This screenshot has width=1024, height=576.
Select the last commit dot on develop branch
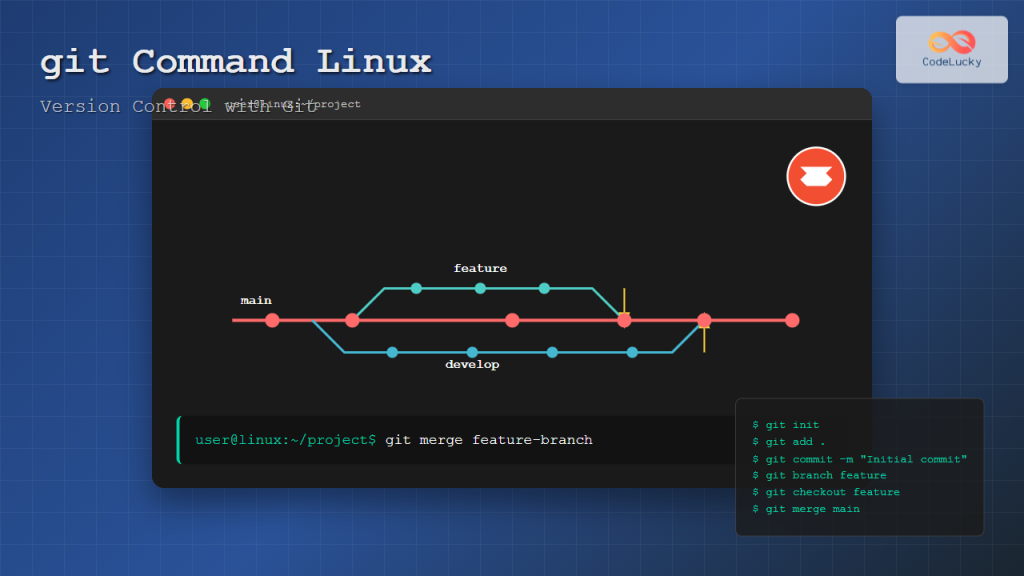631,351
